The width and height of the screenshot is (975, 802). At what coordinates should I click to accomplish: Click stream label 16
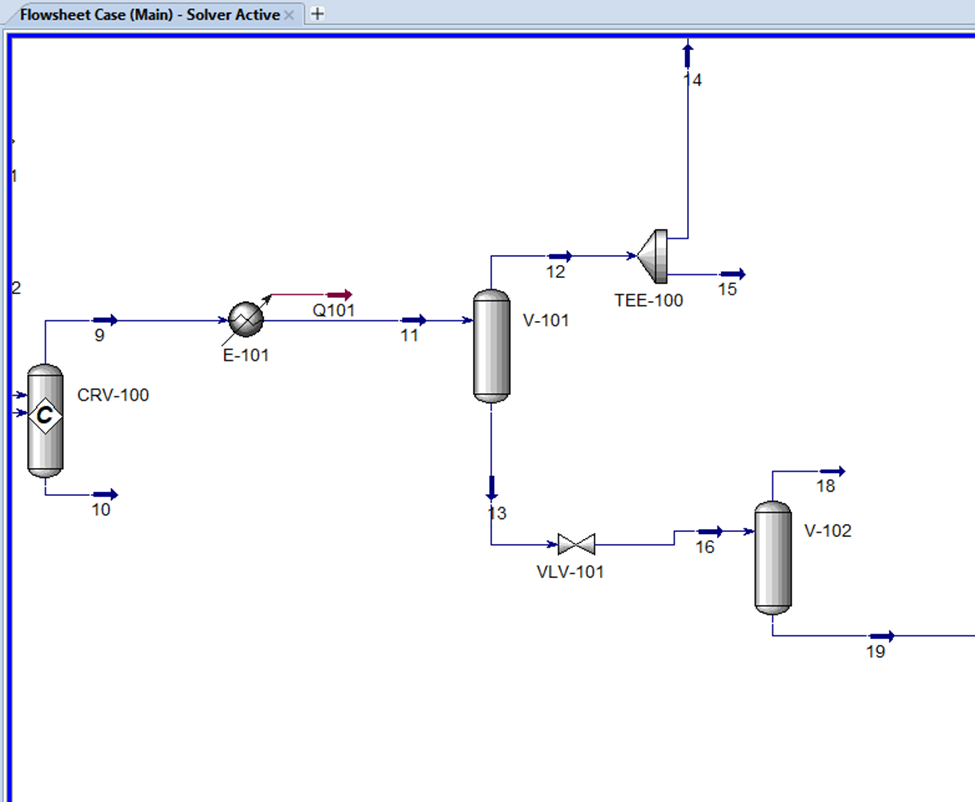point(705,547)
